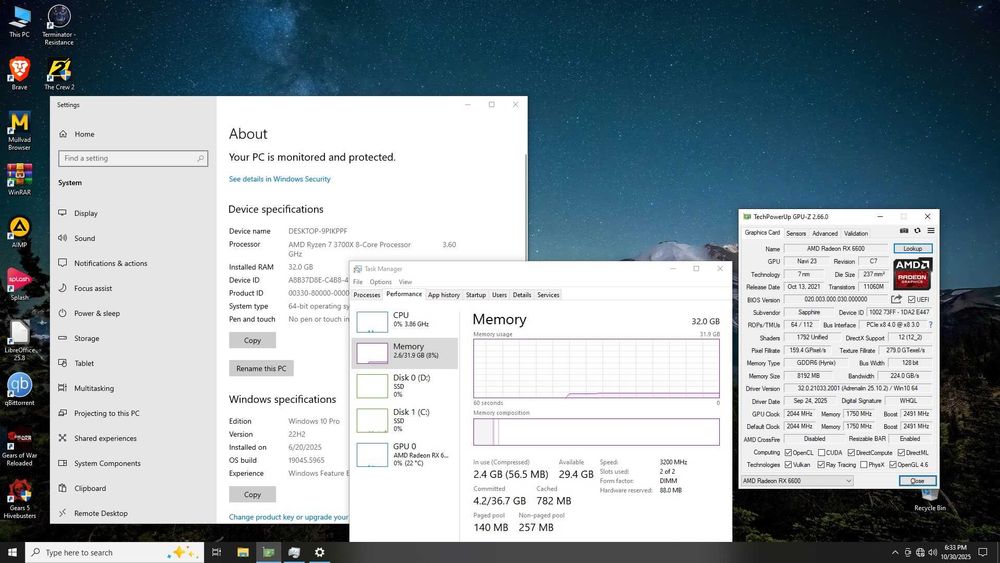
Task: Select Disk 0 (D:) performance item
Action: [405, 386]
